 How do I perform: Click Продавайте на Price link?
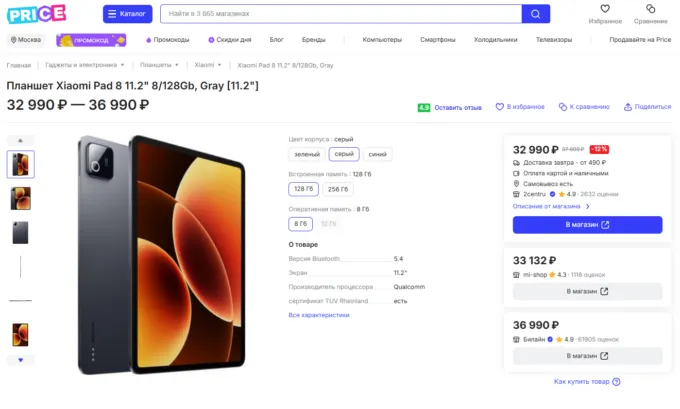640,39
